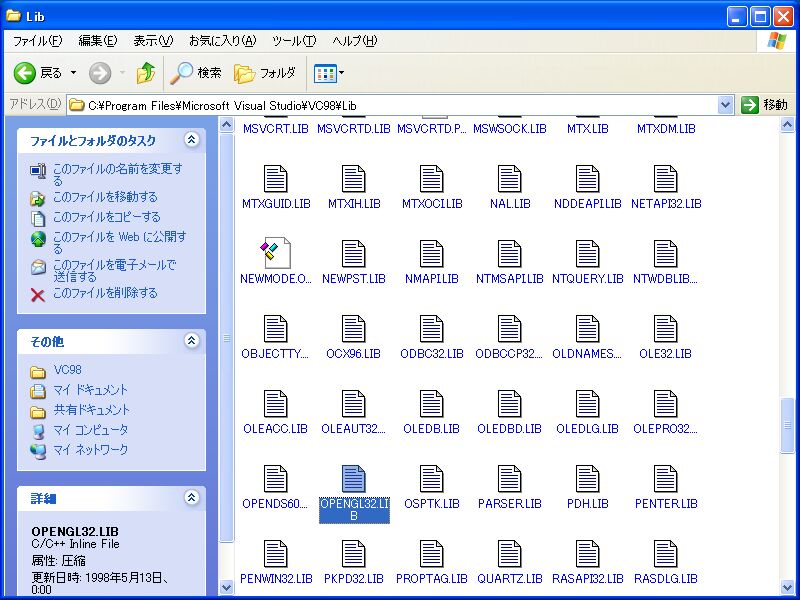Select the NTQUERY.LIB file icon

pyautogui.click(x=587, y=254)
